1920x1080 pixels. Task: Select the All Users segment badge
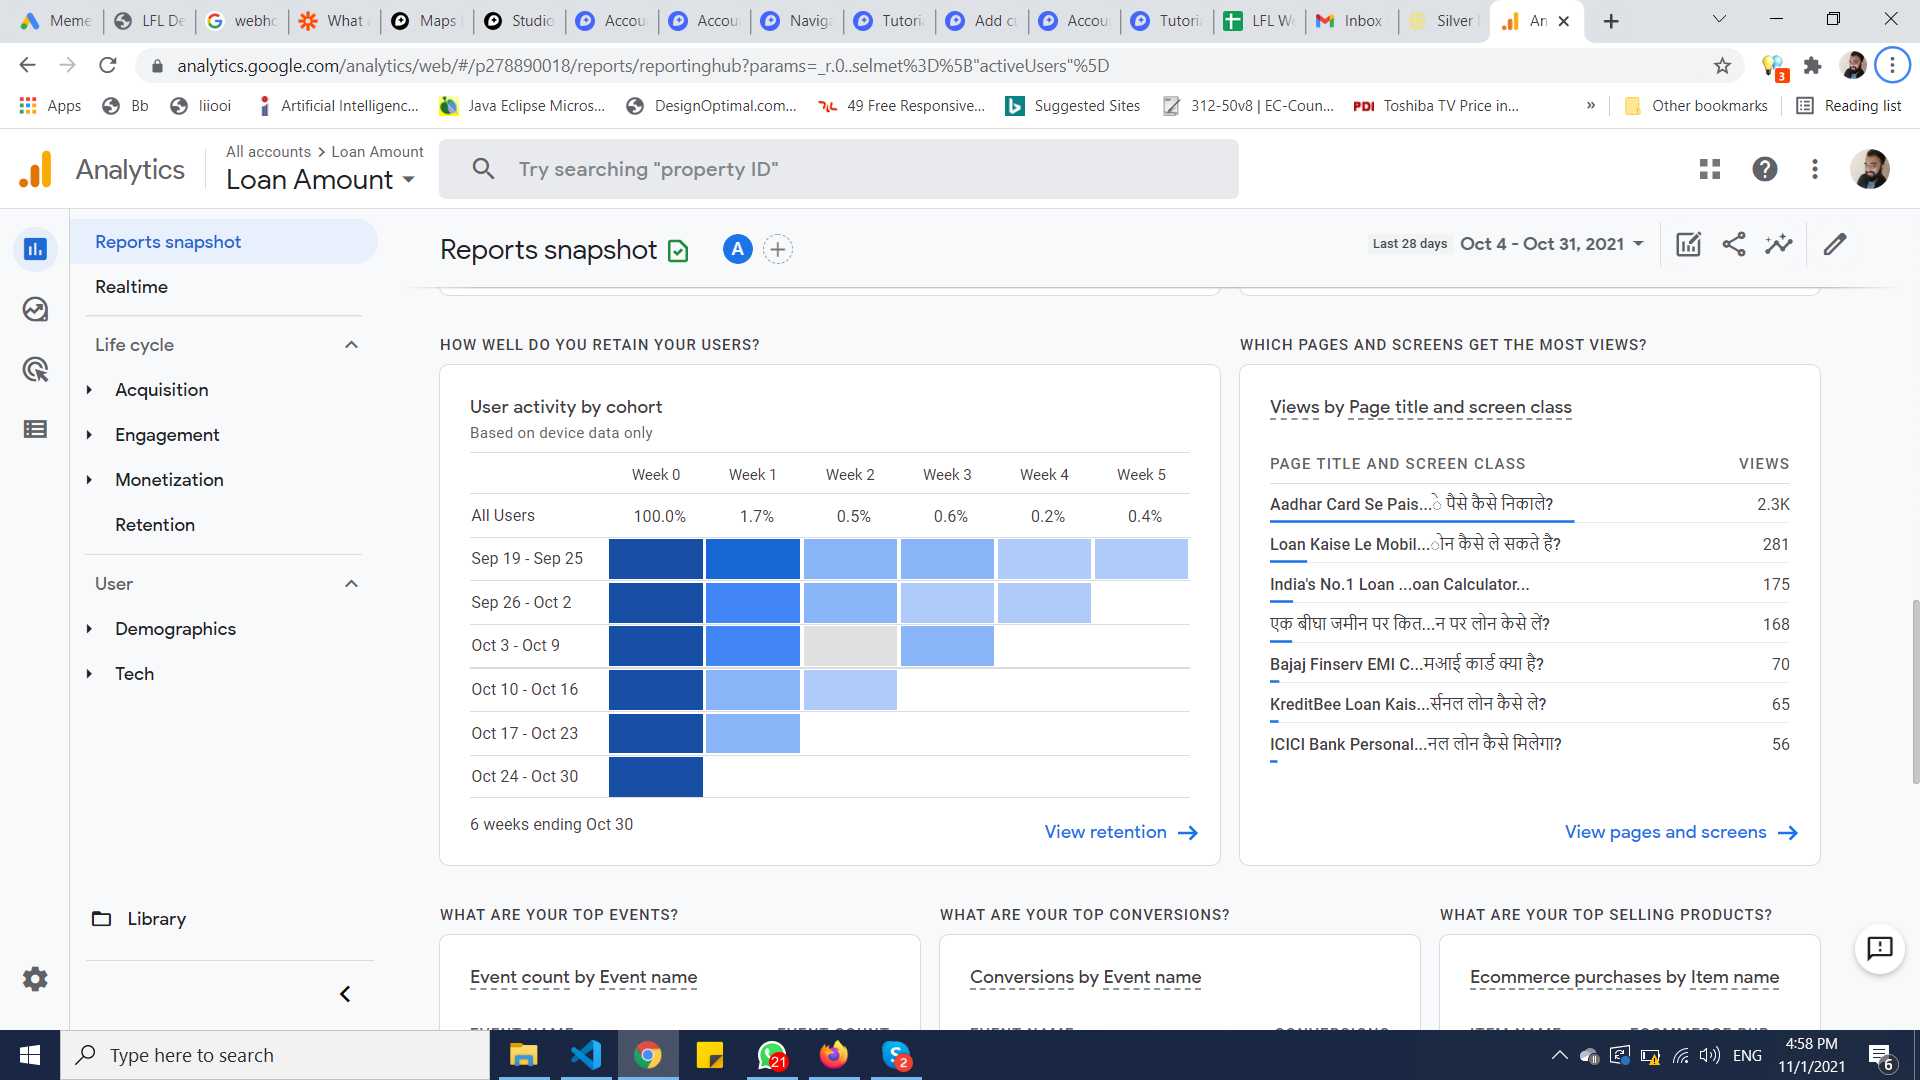pyautogui.click(x=737, y=249)
